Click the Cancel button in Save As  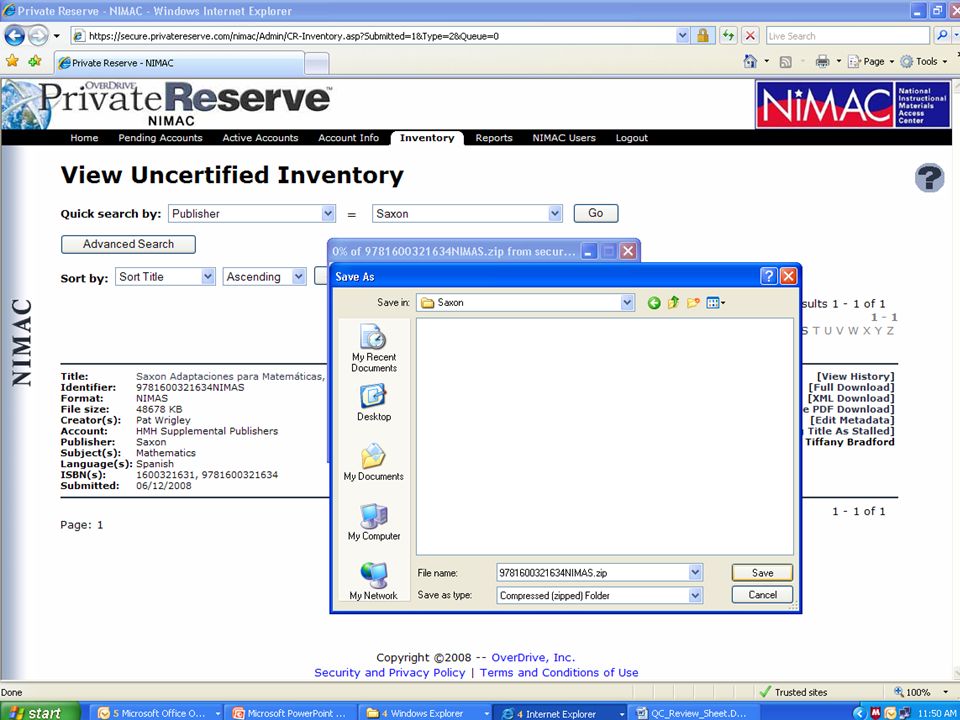[x=762, y=594]
